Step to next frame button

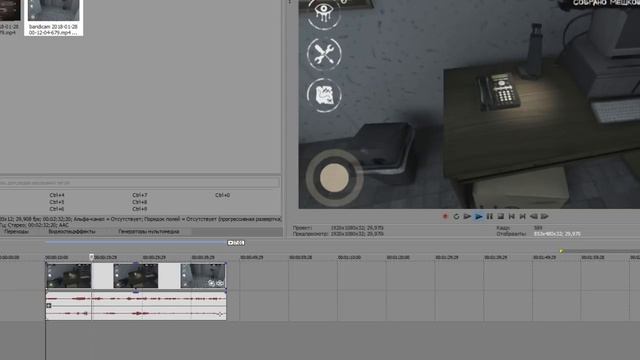point(544,216)
